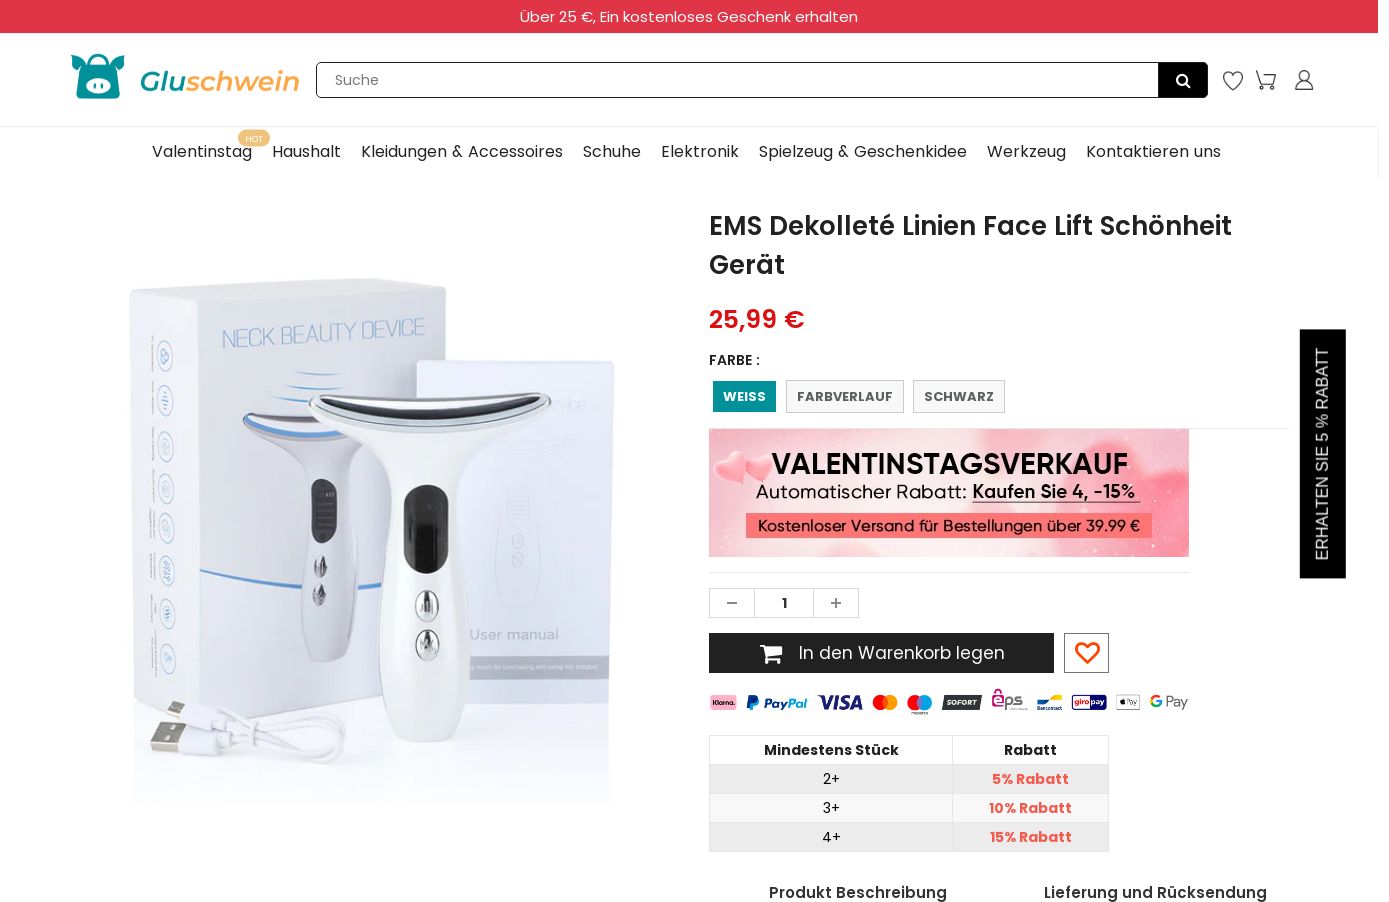The width and height of the screenshot is (1389, 902).
Task: Open the user account icon
Action: pyautogui.click(x=1304, y=80)
